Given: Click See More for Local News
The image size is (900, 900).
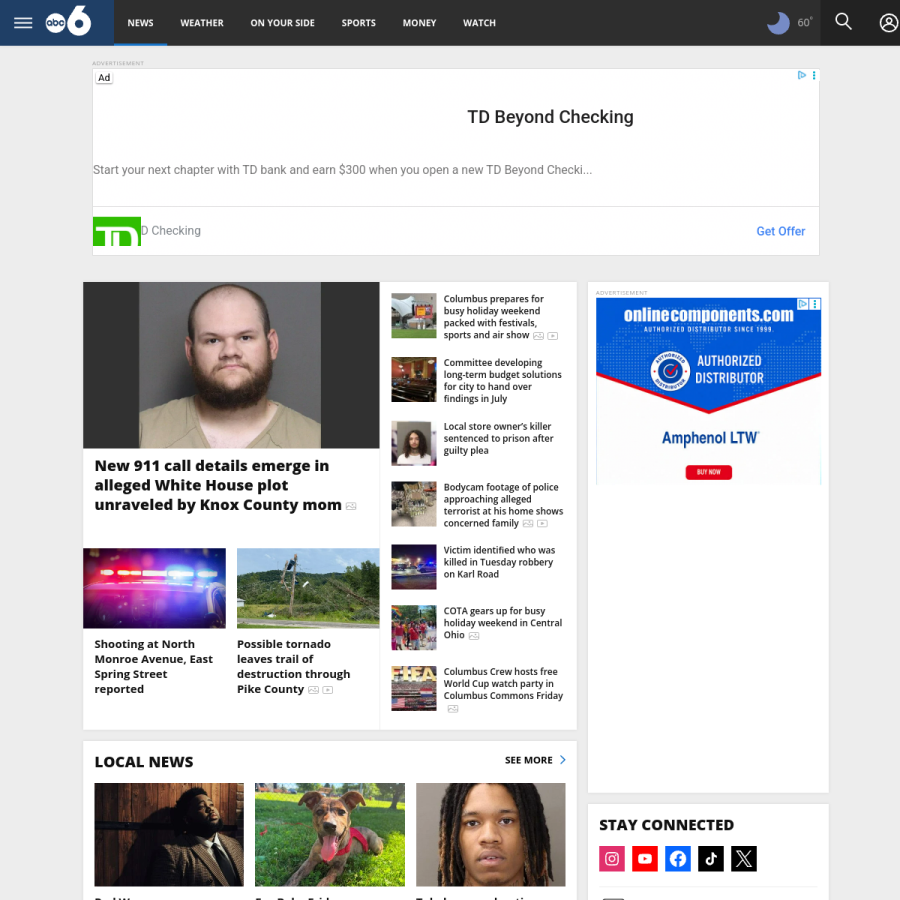Looking at the screenshot, I should (x=529, y=760).
